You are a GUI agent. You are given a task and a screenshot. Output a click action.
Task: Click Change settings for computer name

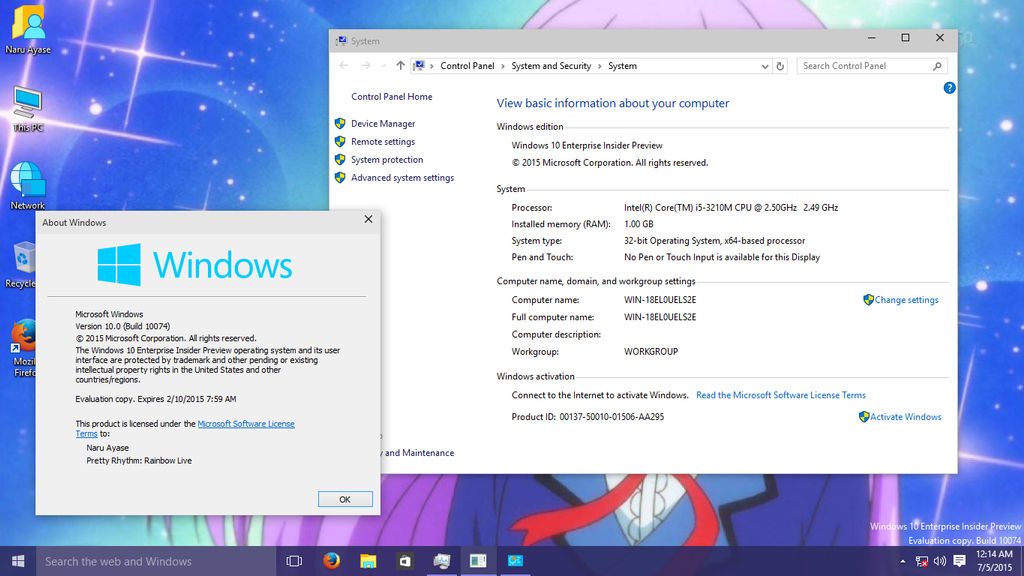point(906,300)
